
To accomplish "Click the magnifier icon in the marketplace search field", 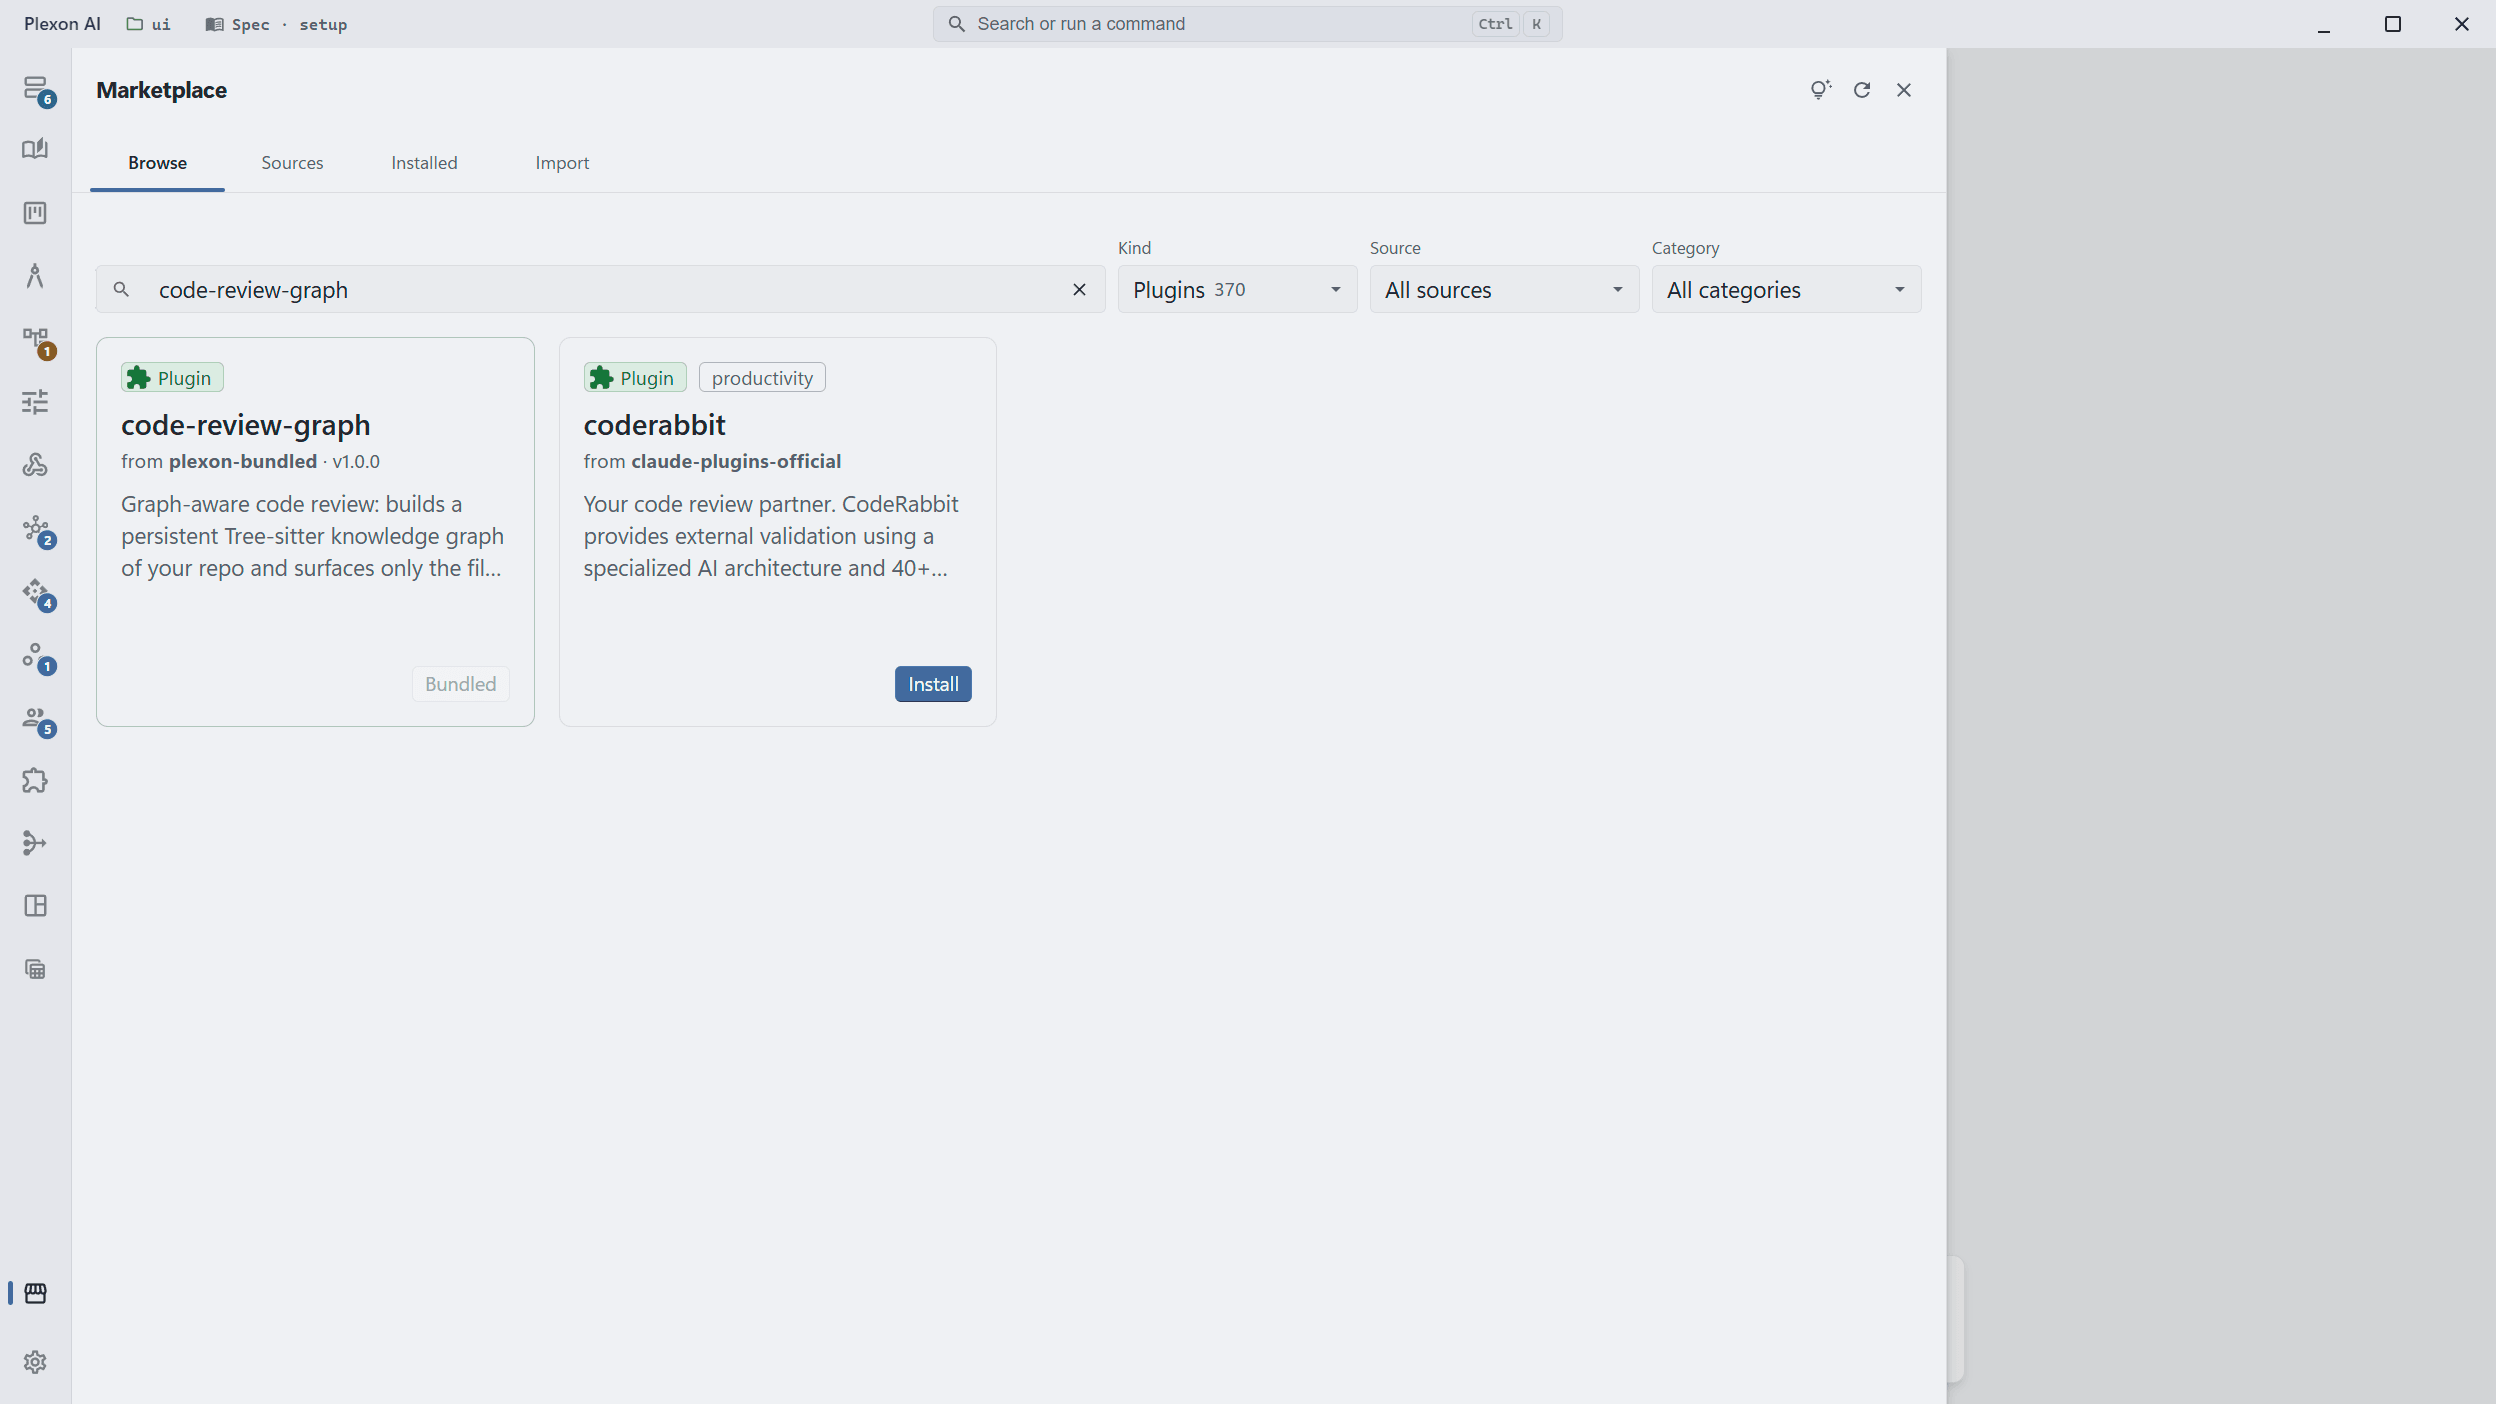I will click(121, 290).
